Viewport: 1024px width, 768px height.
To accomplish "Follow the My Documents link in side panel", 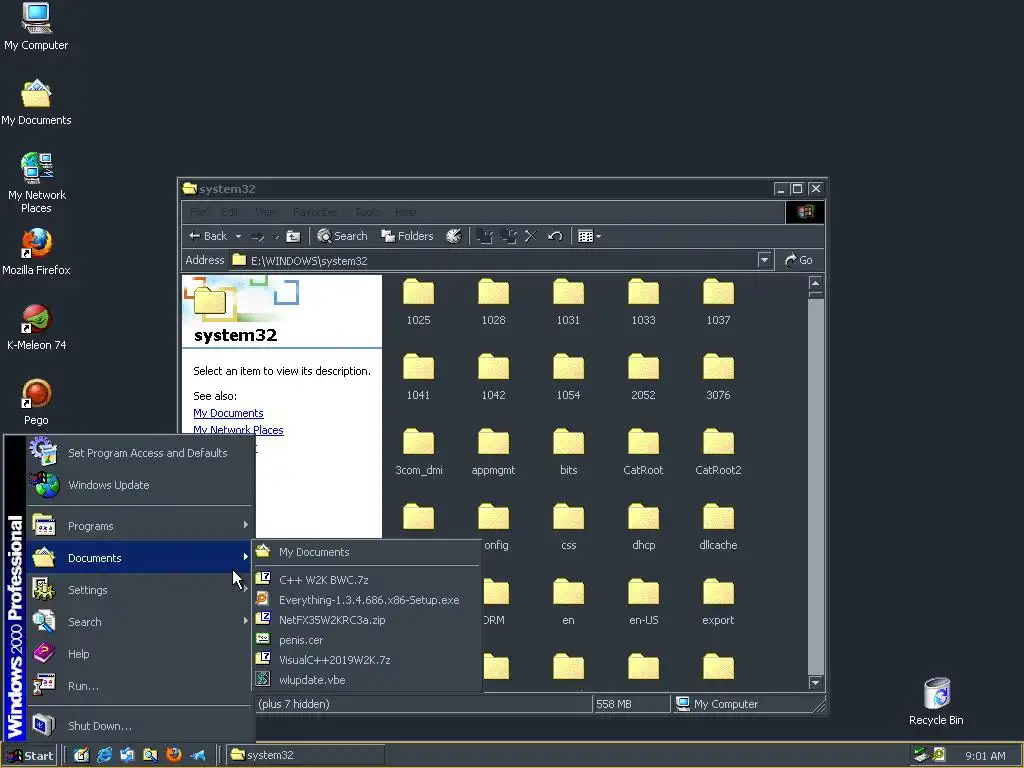I will coord(228,413).
